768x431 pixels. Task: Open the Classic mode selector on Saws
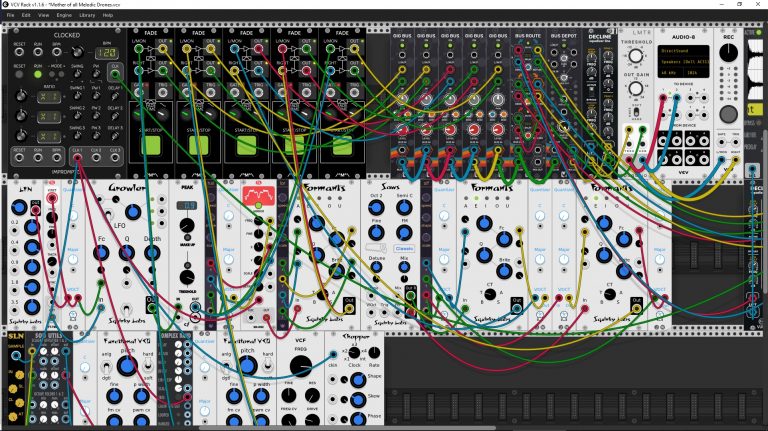click(404, 248)
